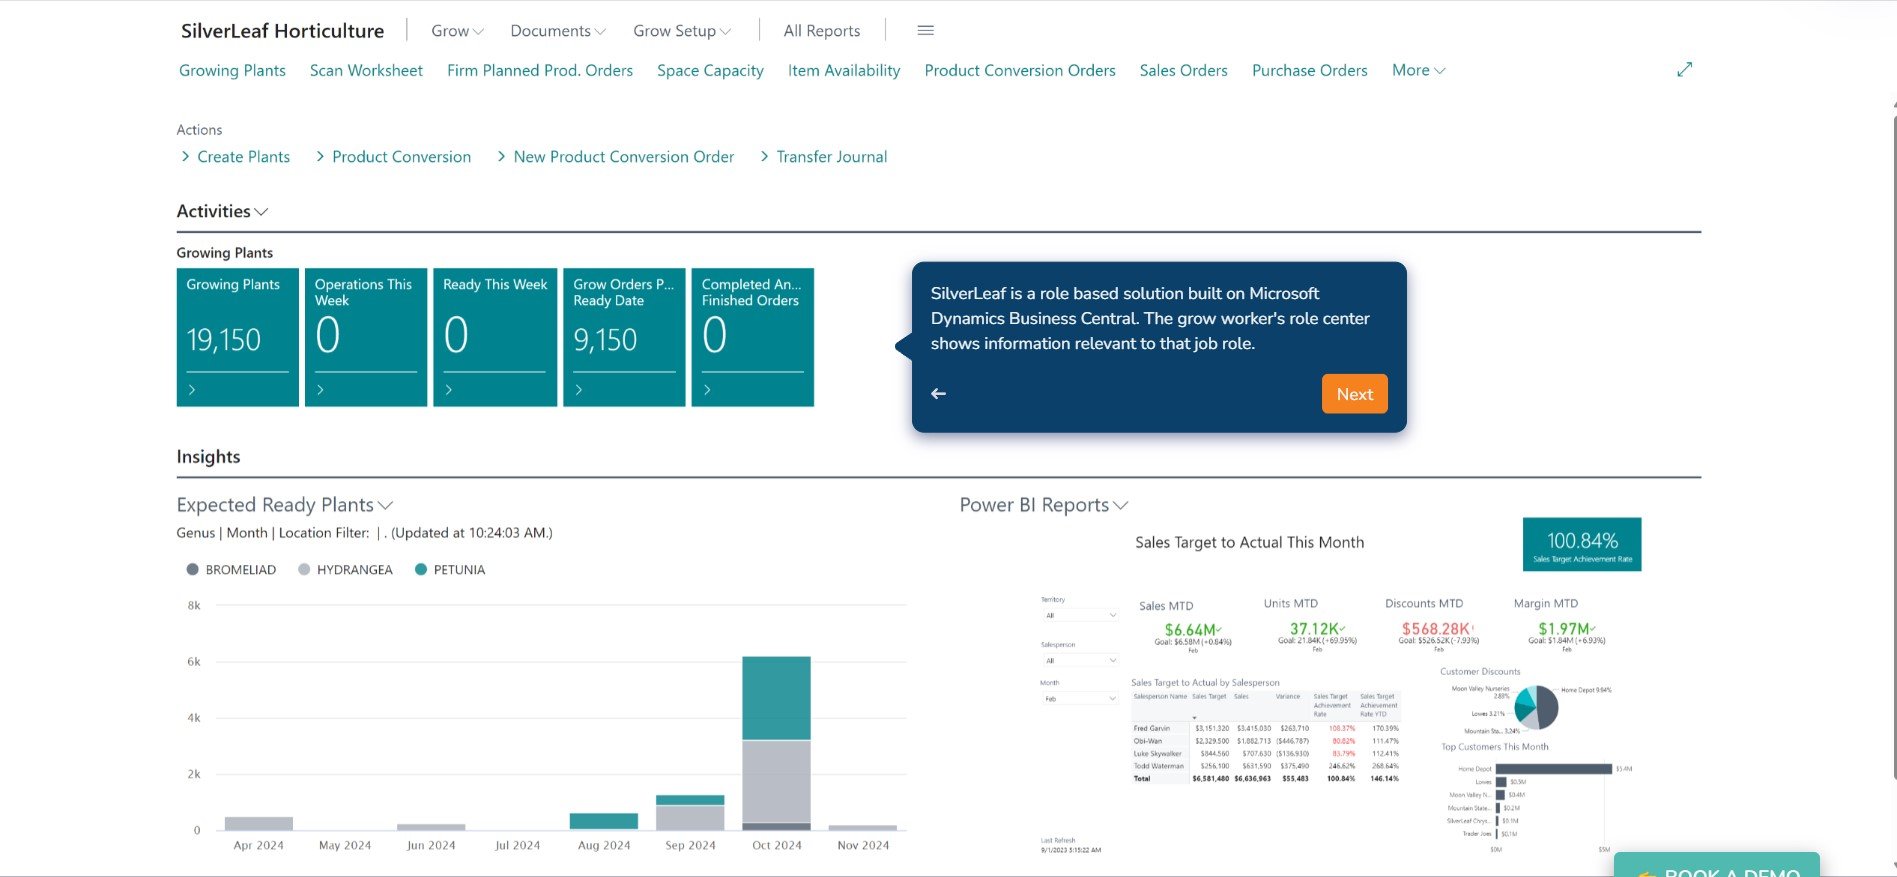The height and width of the screenshot is (877, 1897).
Task: Go to Growing Plants page link
Action: click(x=232, y=70)
